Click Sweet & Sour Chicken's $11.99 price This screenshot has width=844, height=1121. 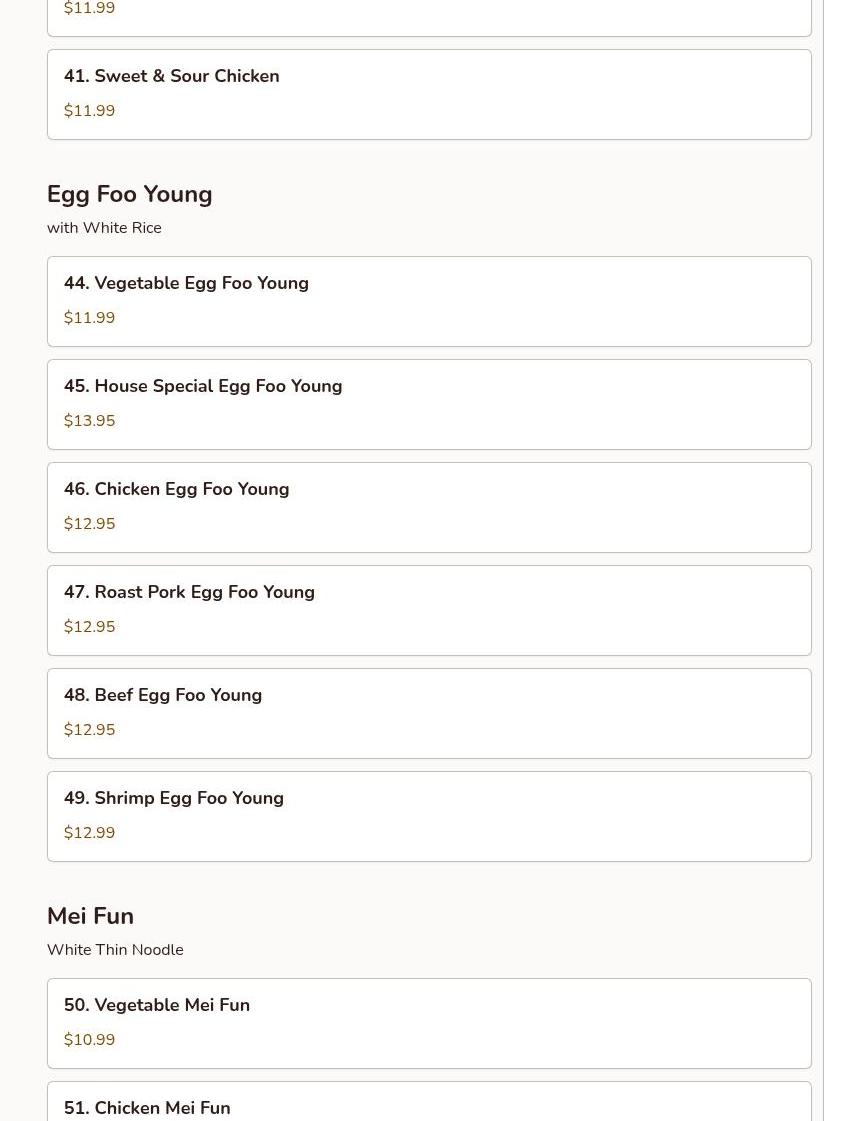(89, 111)
